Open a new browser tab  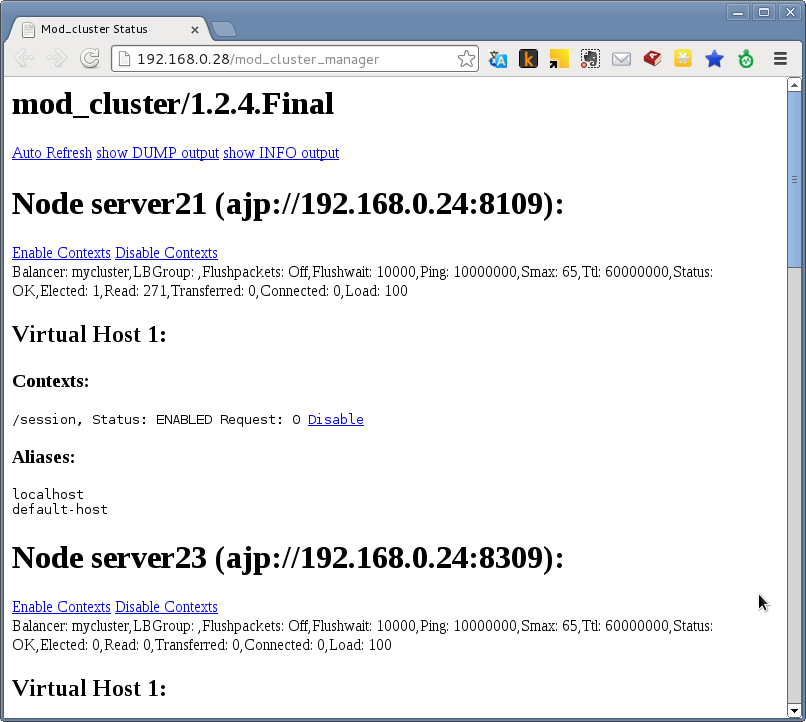pyautogui.click(x=224, y=29)
